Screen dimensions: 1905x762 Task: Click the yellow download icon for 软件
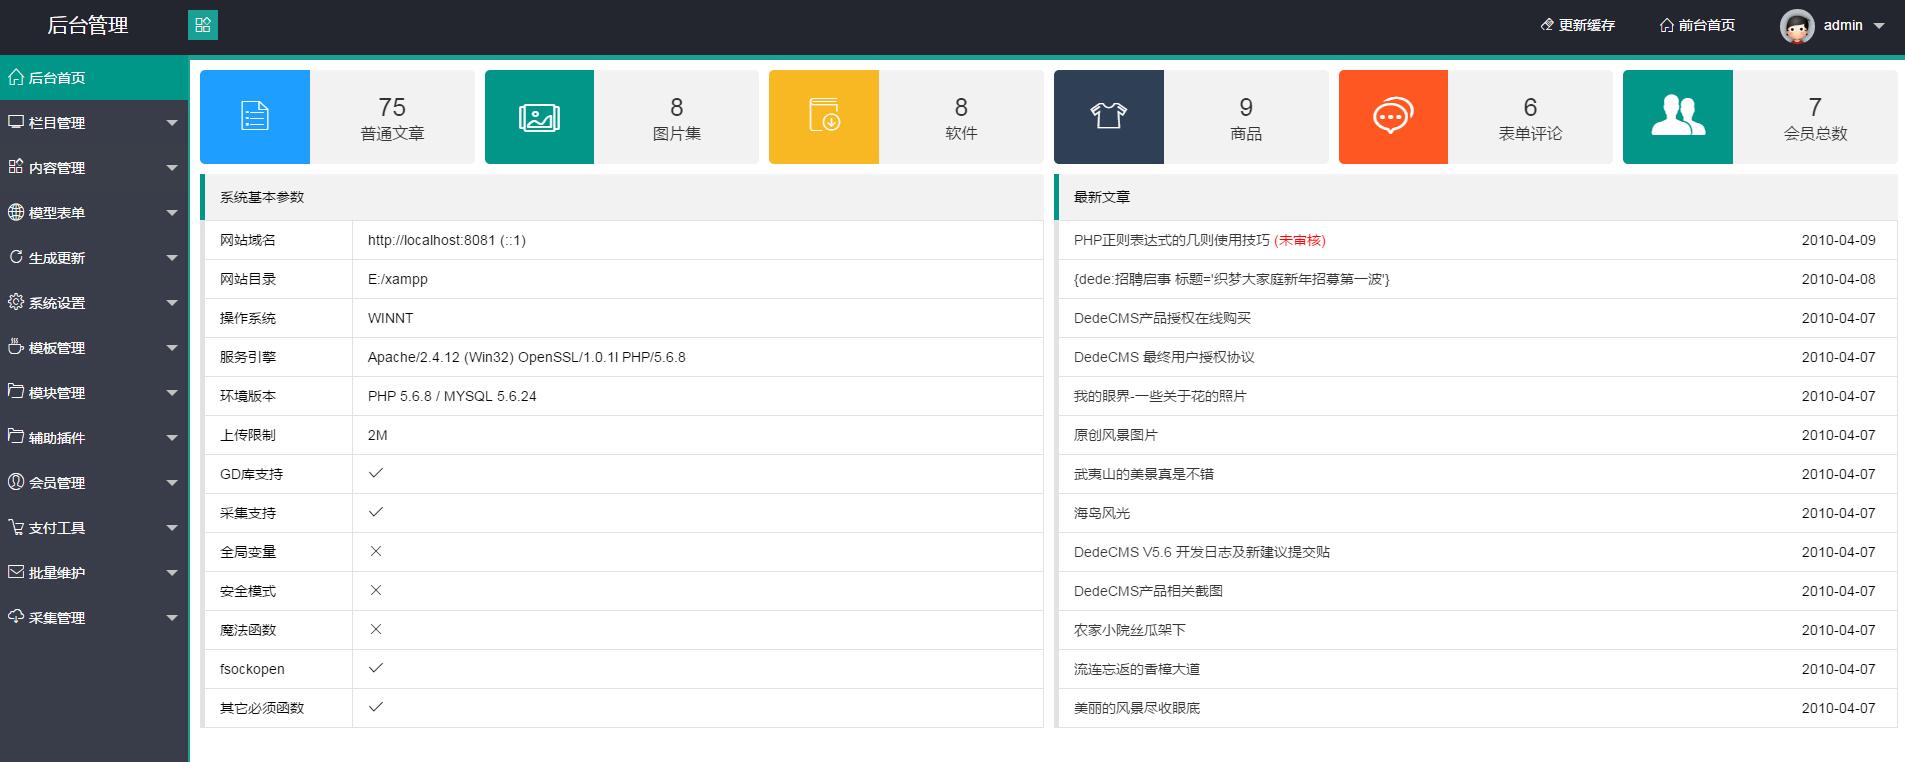824,116
